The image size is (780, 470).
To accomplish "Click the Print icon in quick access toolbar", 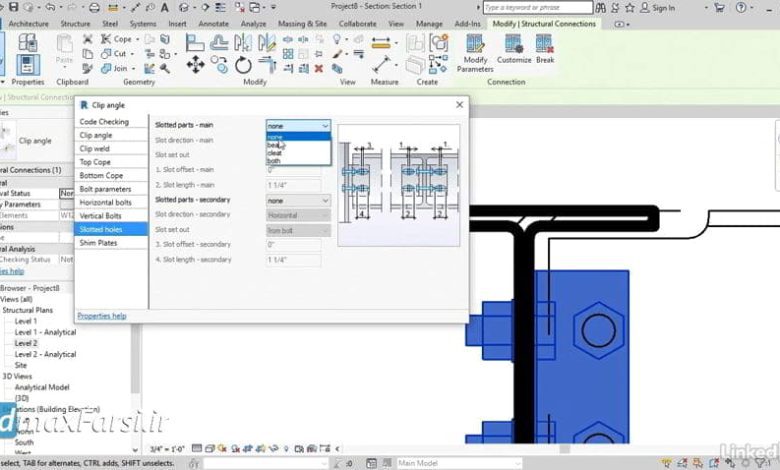I will click(94, 7).
